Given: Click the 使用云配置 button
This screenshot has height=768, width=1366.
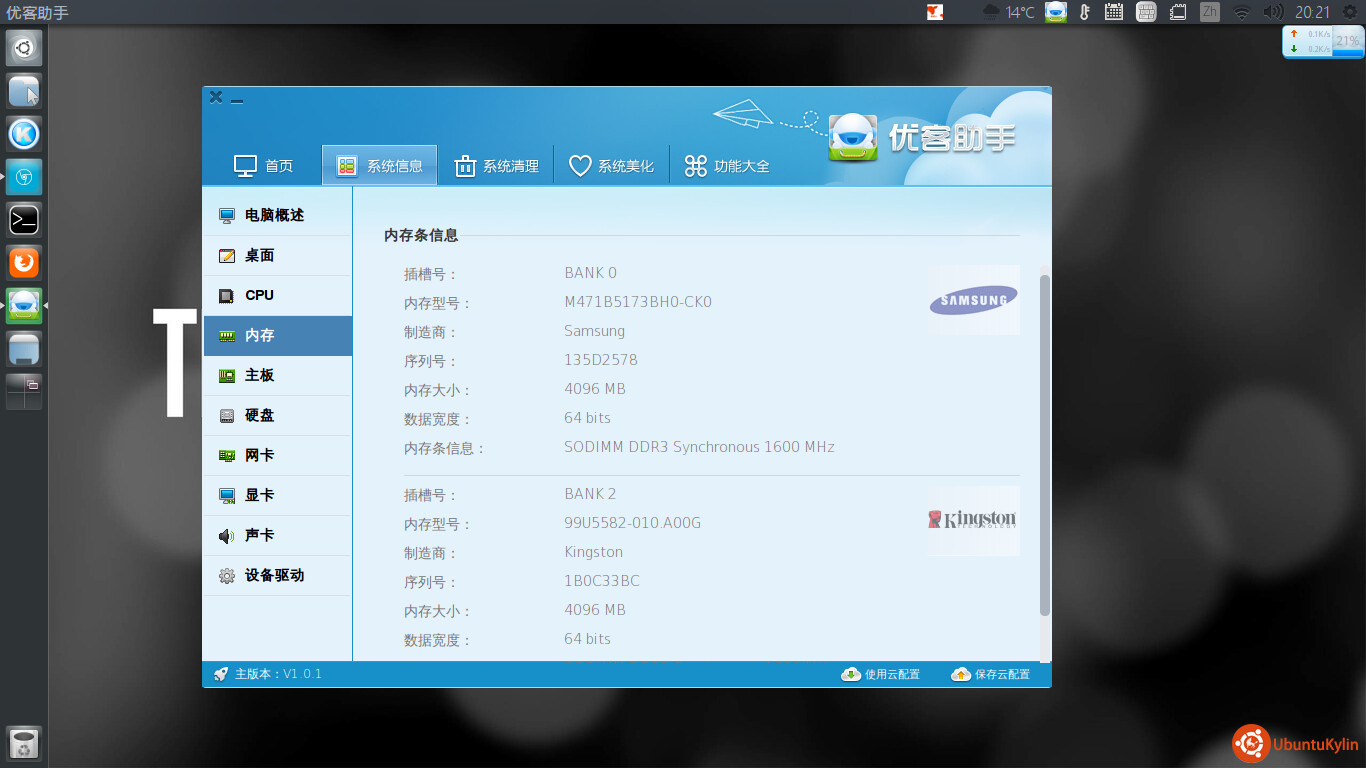Looking at the screenshot, I should (881, 674).
